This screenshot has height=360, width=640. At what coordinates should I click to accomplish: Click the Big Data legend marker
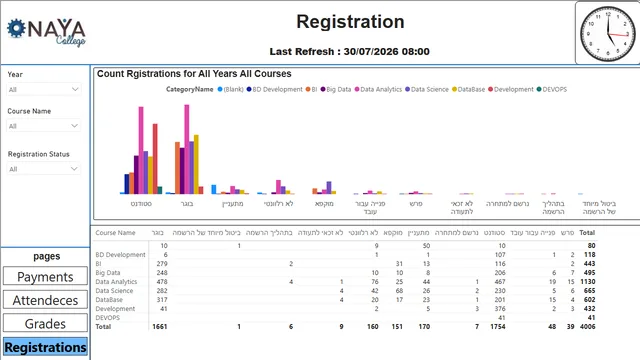click(323, 89)
